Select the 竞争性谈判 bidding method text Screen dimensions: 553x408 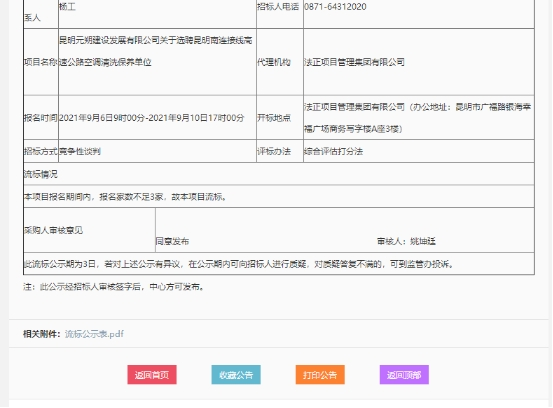[80, 151]
